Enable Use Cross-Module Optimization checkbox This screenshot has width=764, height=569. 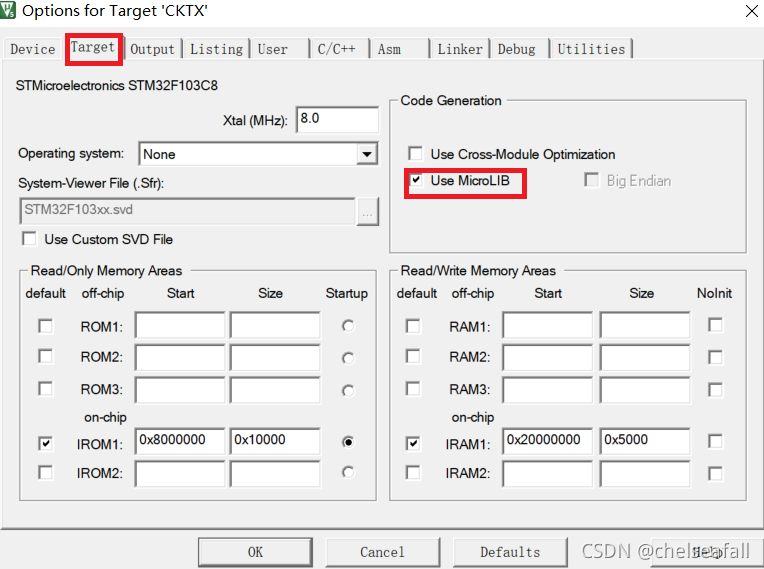[416, 154]
